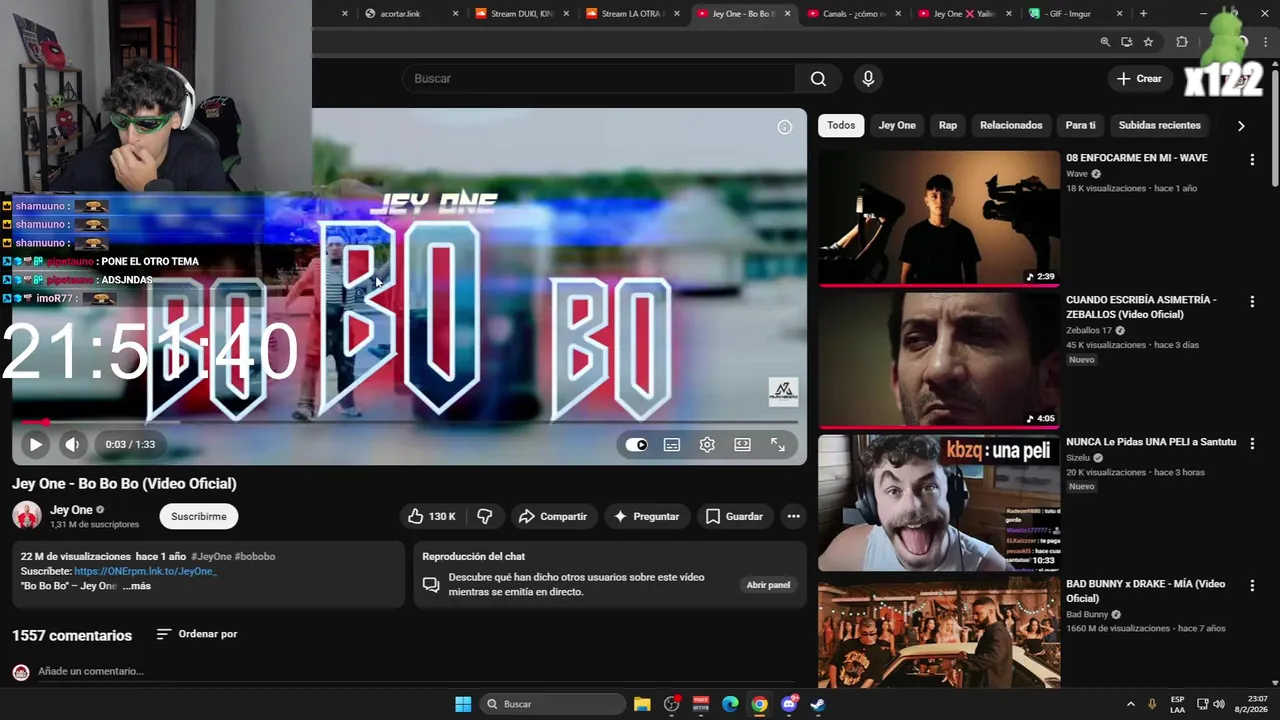
Task: Click the taskbar volume speaker icon
Action: click(x=1219, y=704)
